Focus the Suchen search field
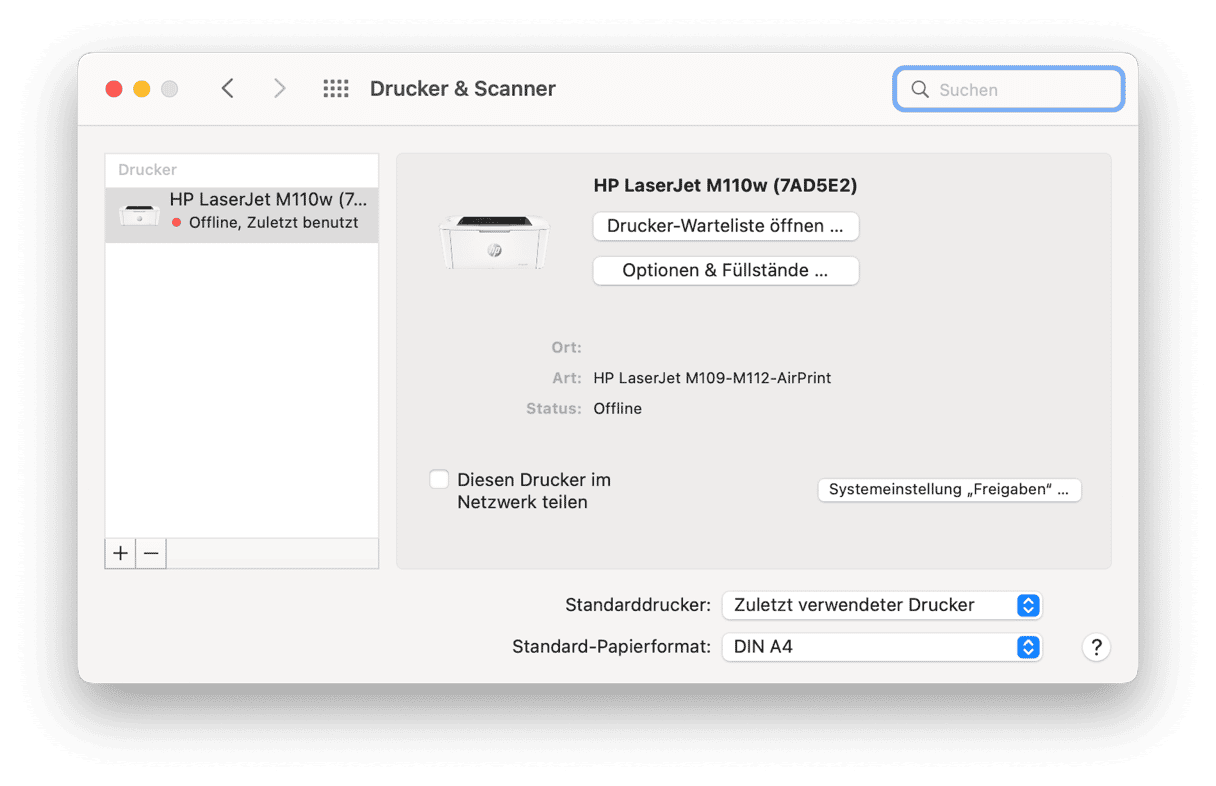This screenshot has height=786, width=1216. 1009,90
